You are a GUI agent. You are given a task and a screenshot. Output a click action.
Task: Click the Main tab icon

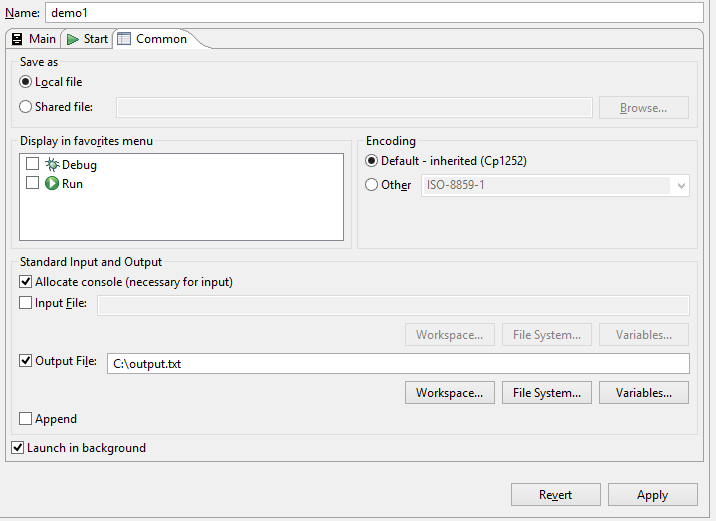(17, 39)
